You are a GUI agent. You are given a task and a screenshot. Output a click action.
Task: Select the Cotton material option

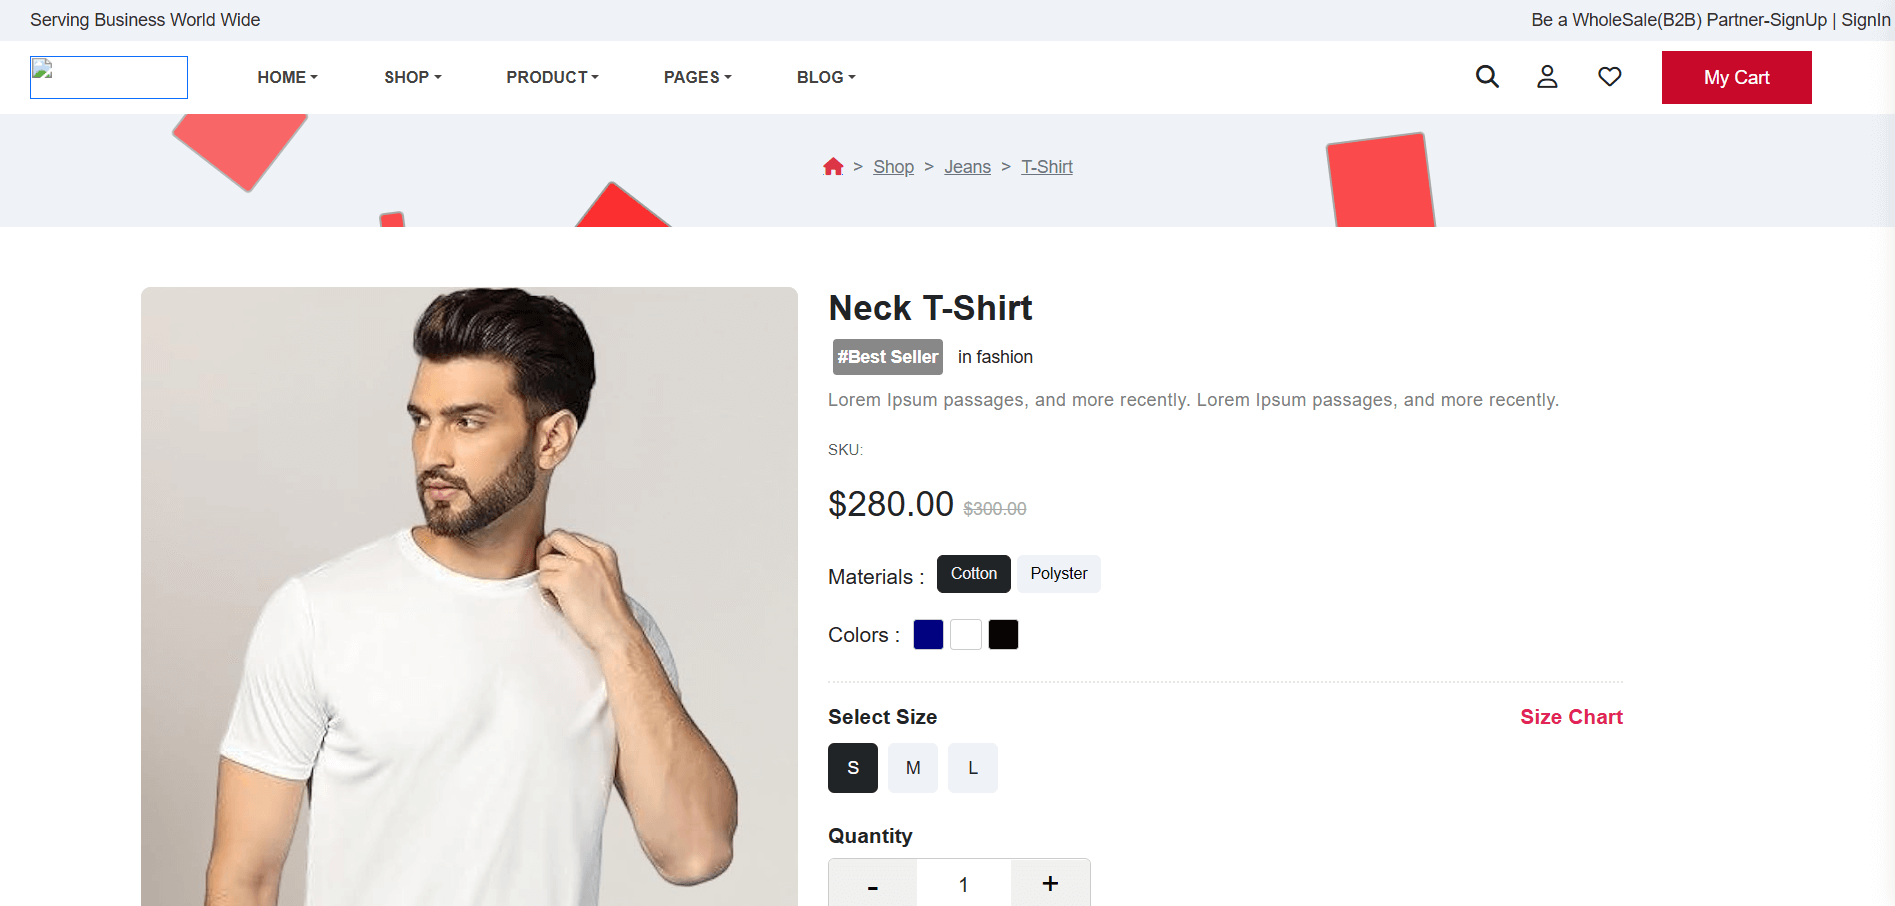[973, 574]
